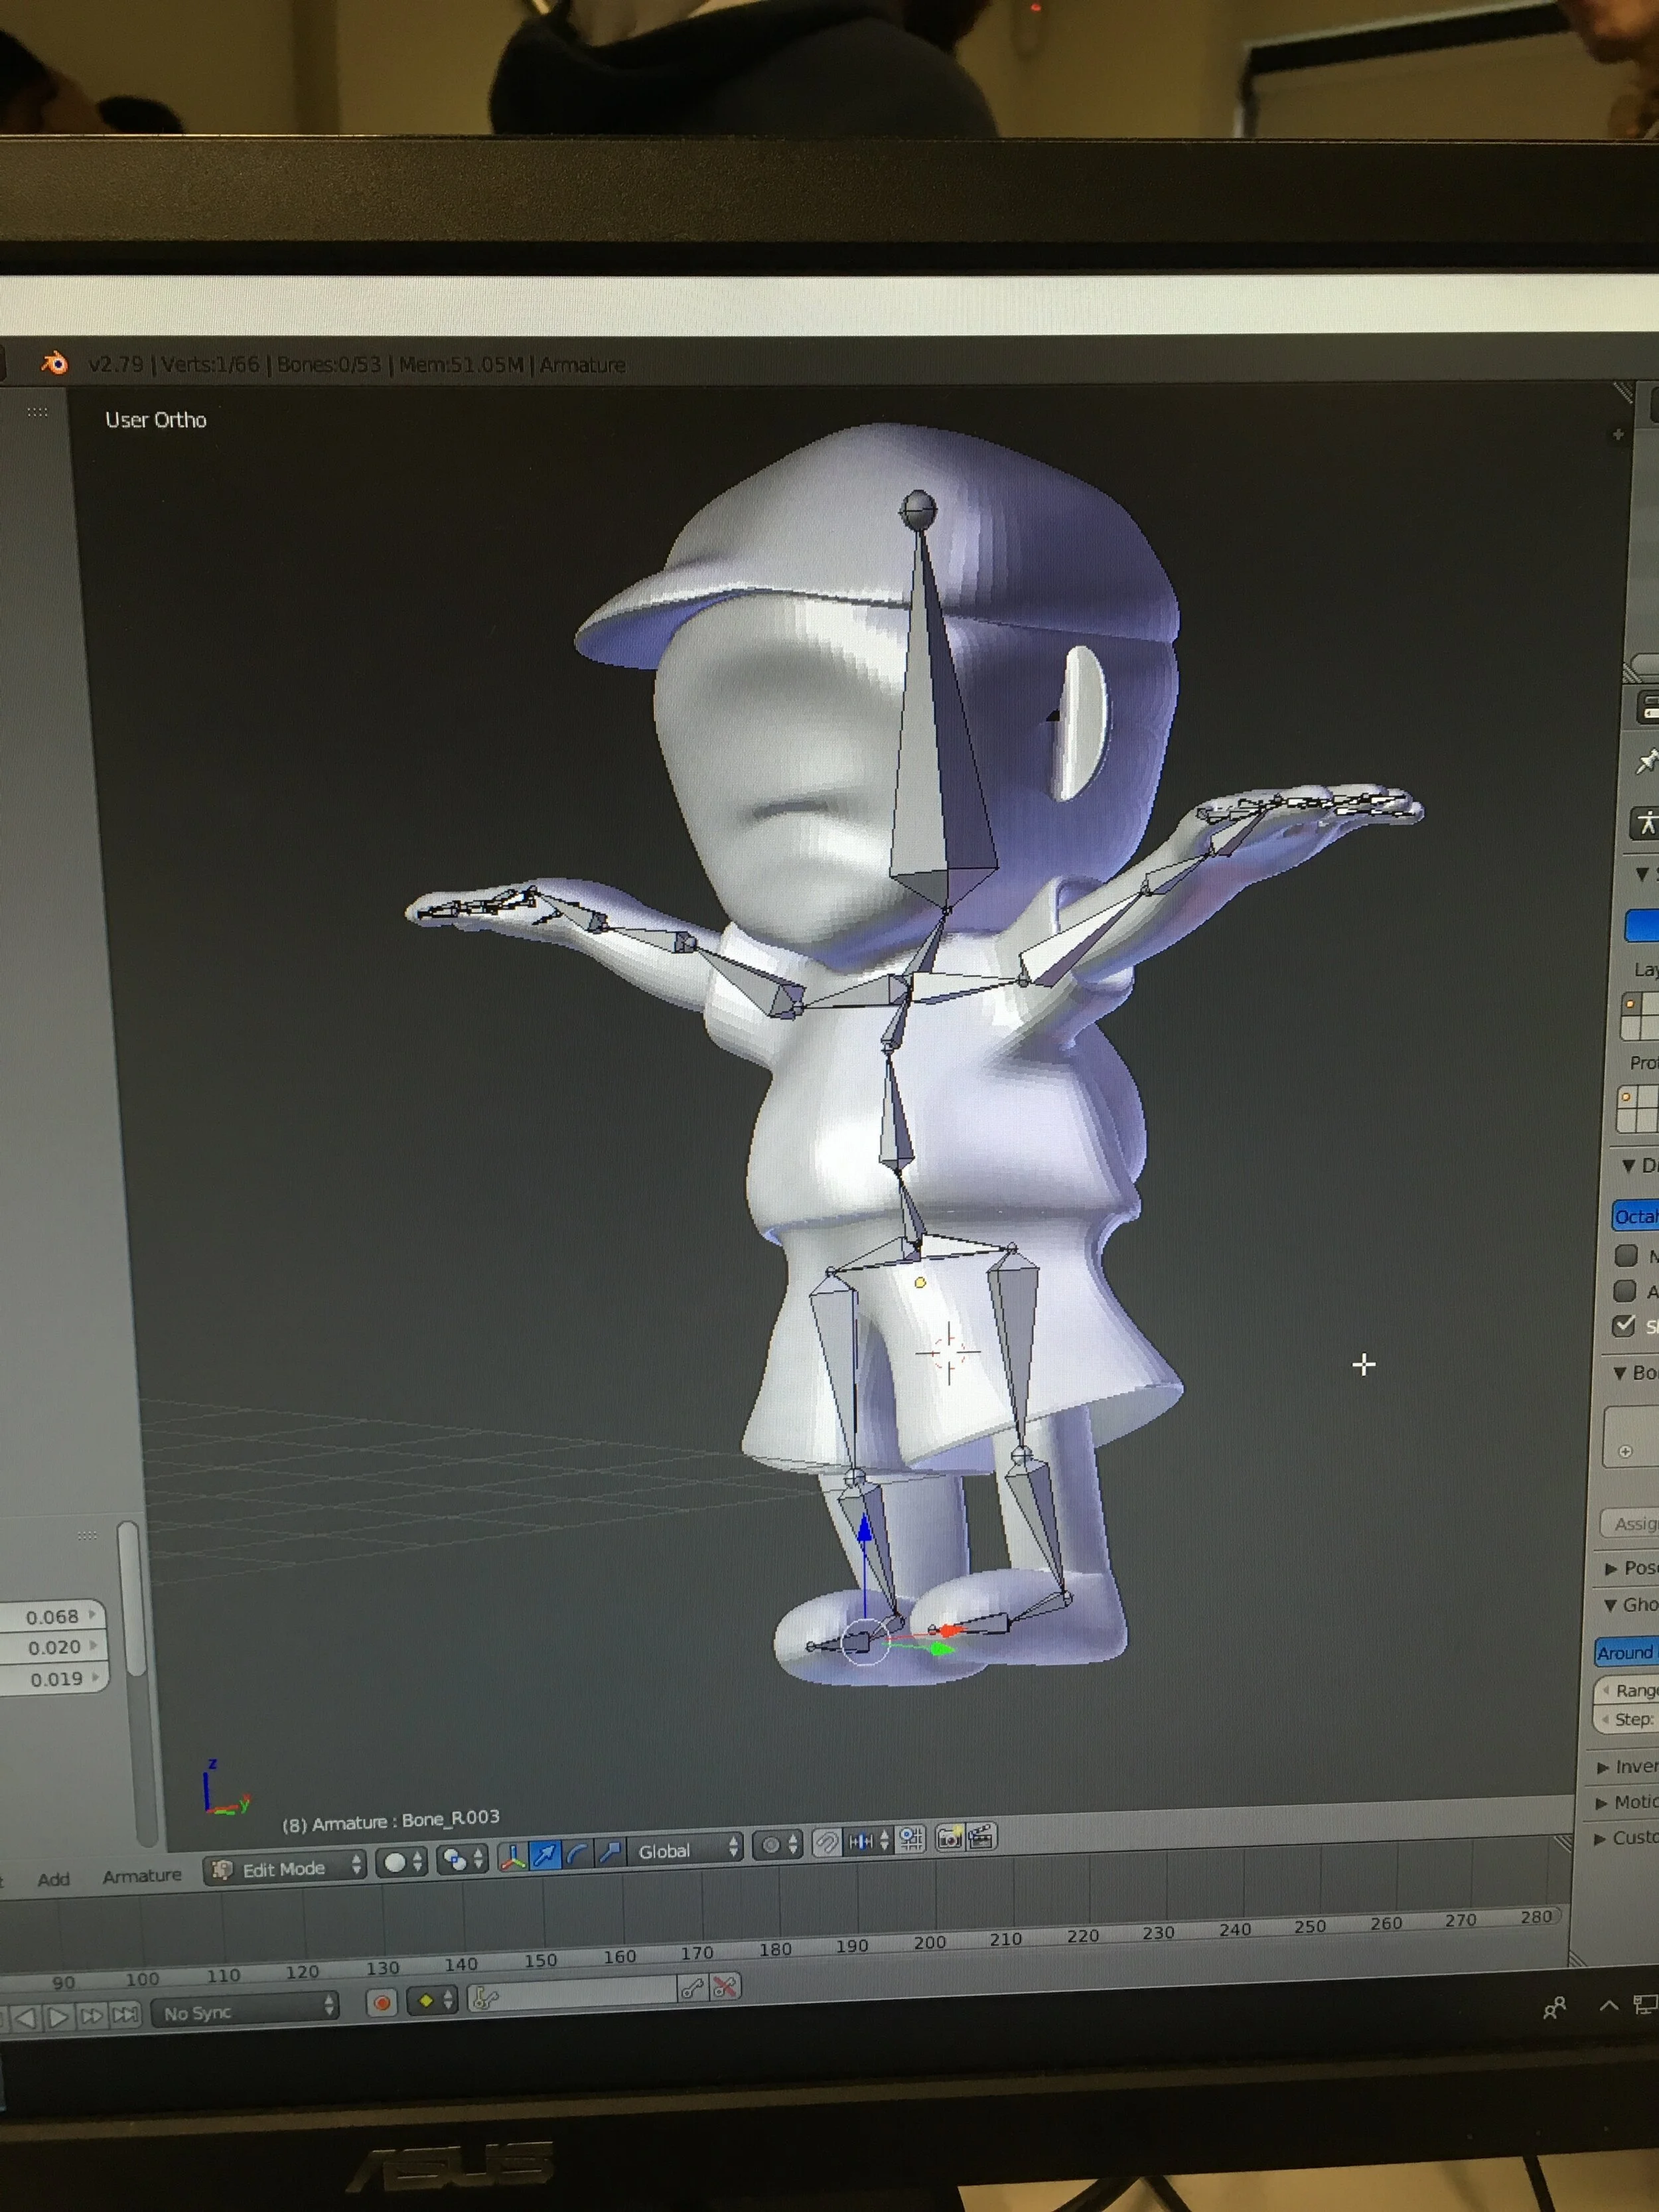1659x2212 pixels.
Task: Select the rotate manipulator arc icon
Action: 578,1855
